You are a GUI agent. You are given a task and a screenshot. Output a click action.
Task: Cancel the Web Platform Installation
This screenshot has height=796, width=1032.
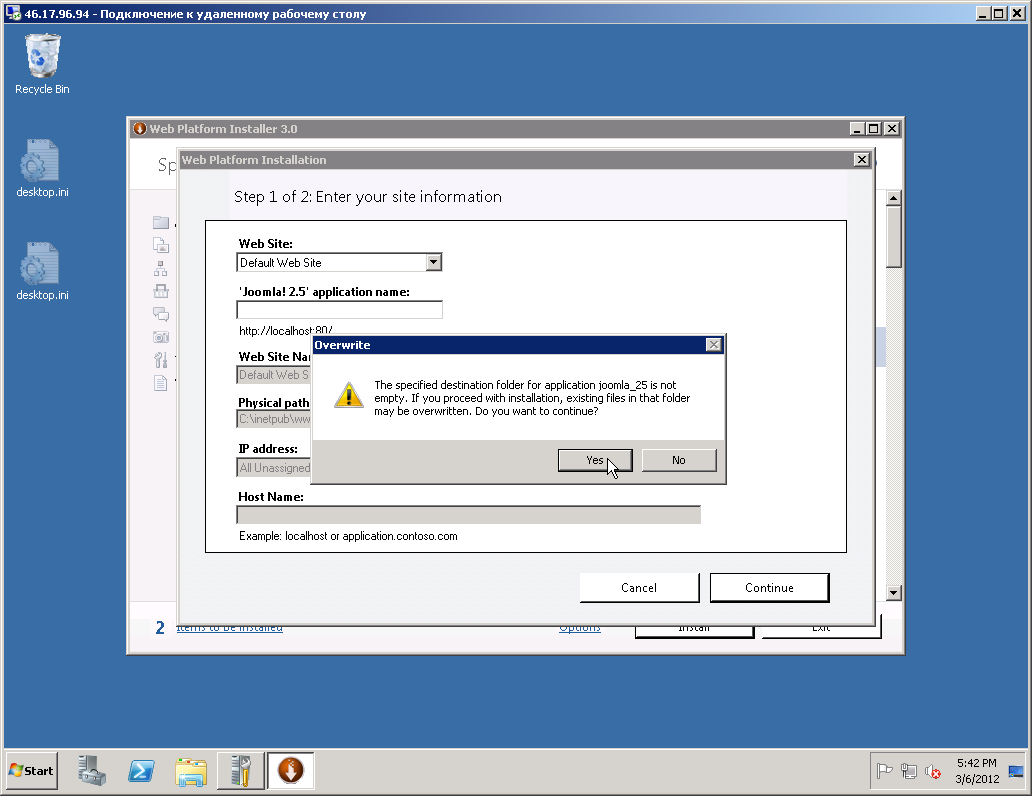[x=639, y=587]
